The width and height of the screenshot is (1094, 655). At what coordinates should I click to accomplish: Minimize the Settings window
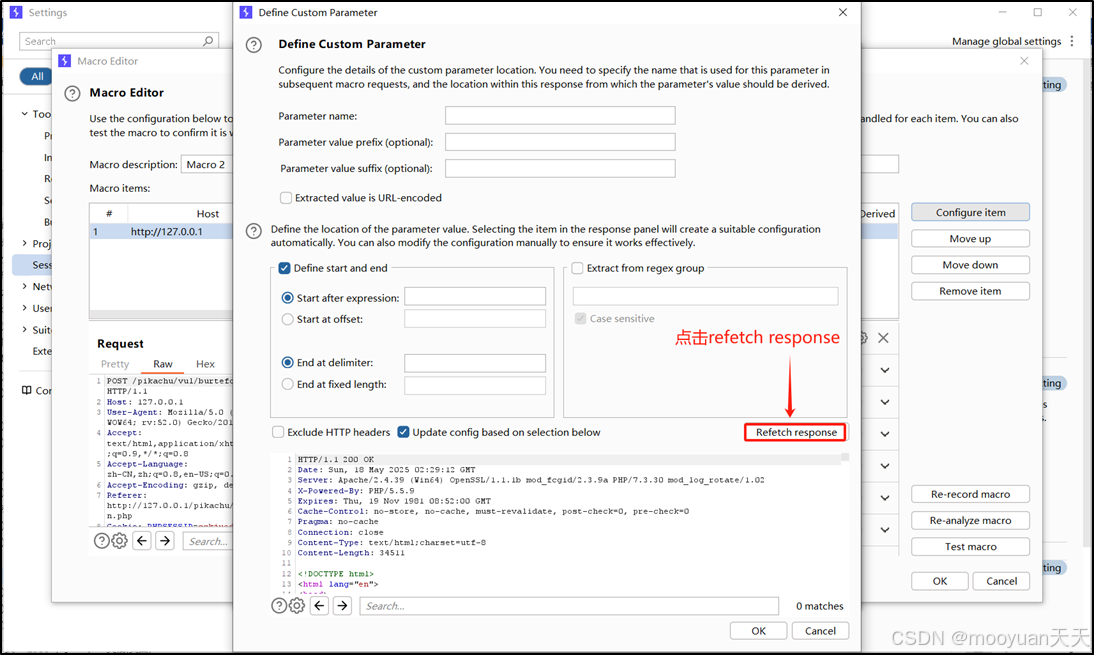click(1003, 13)
